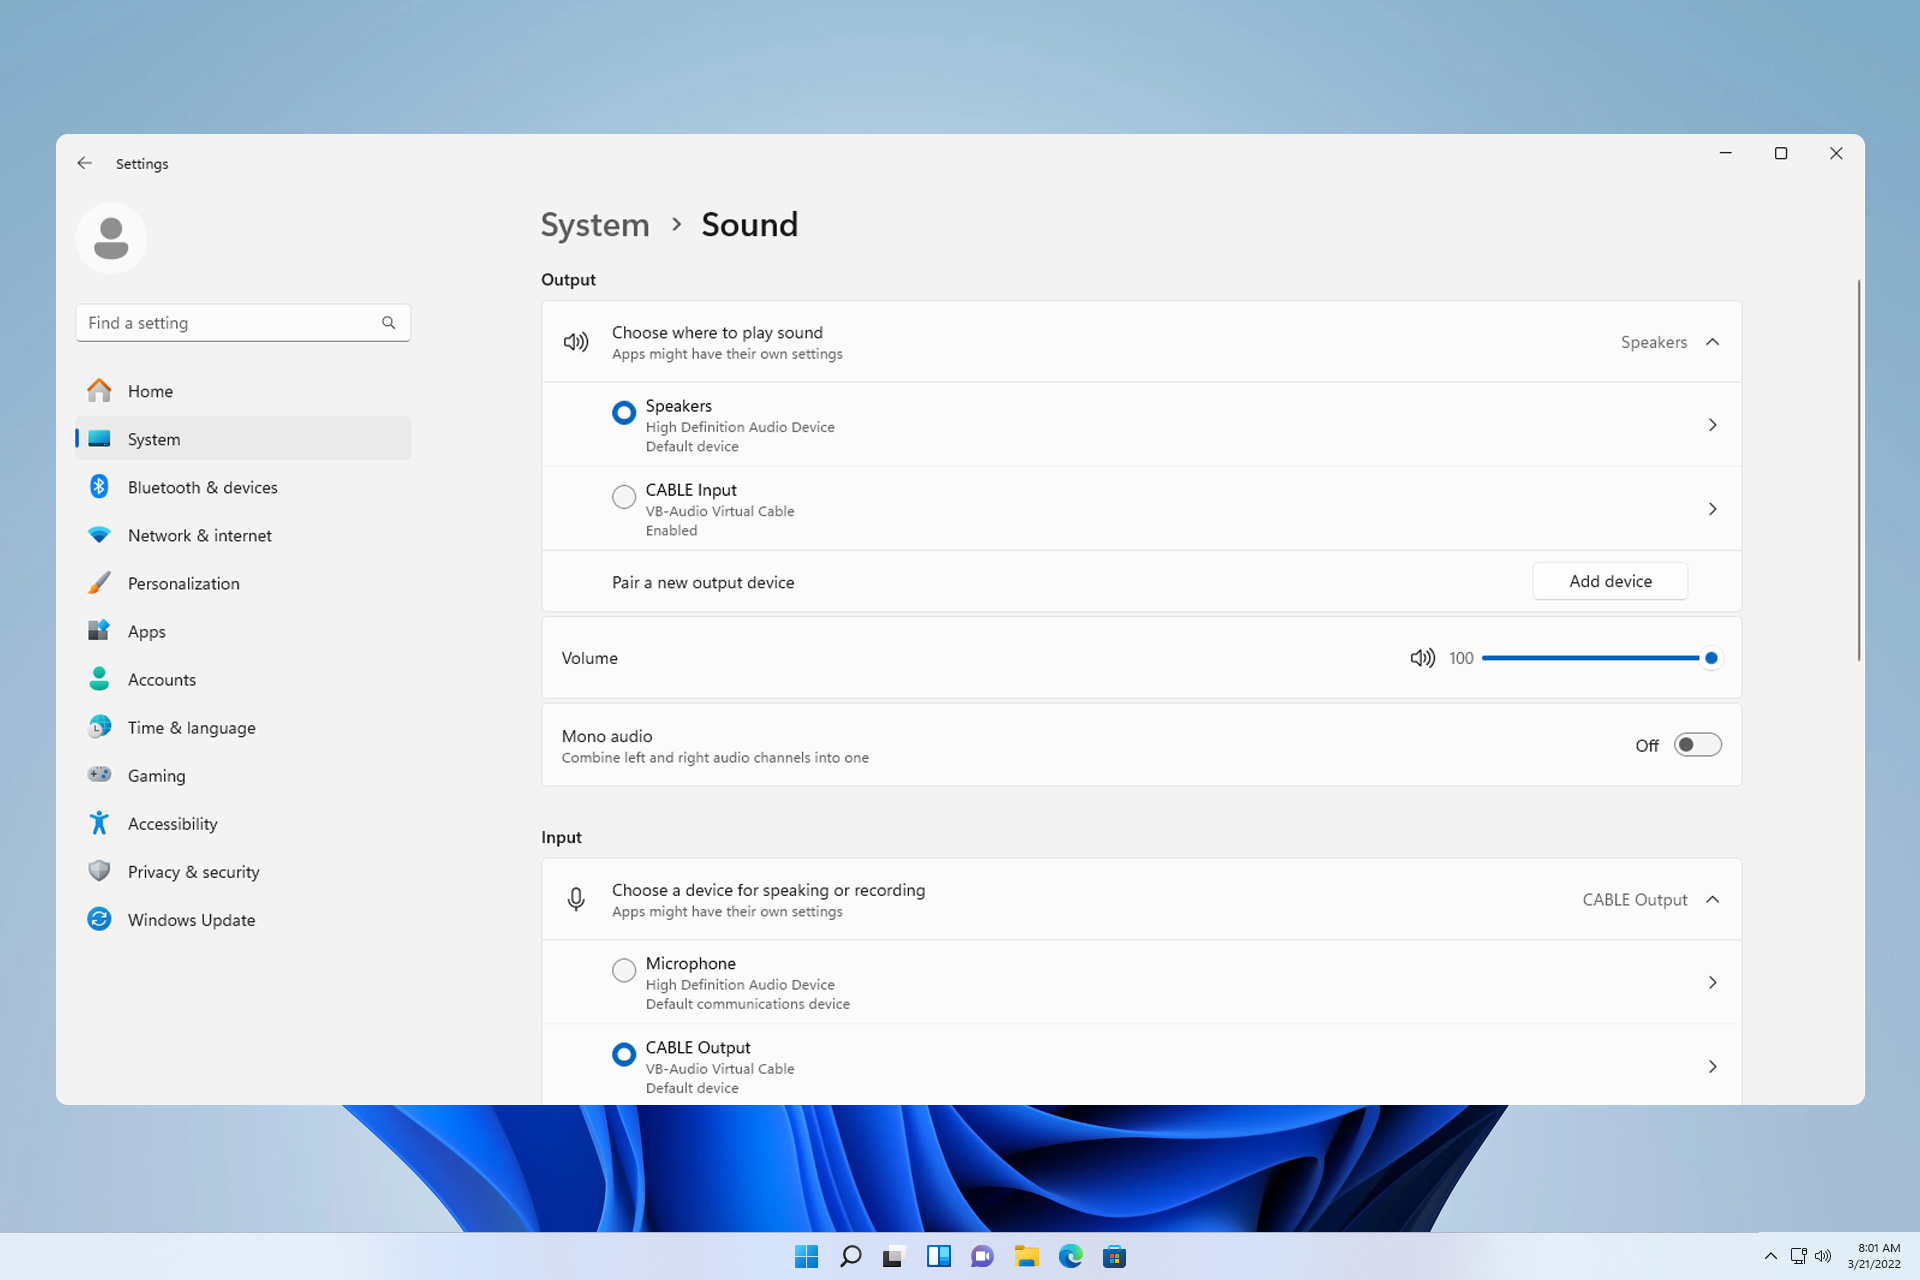Click the Accessibility icon
Screen dimensions: 1920x1280
point(99,823)
